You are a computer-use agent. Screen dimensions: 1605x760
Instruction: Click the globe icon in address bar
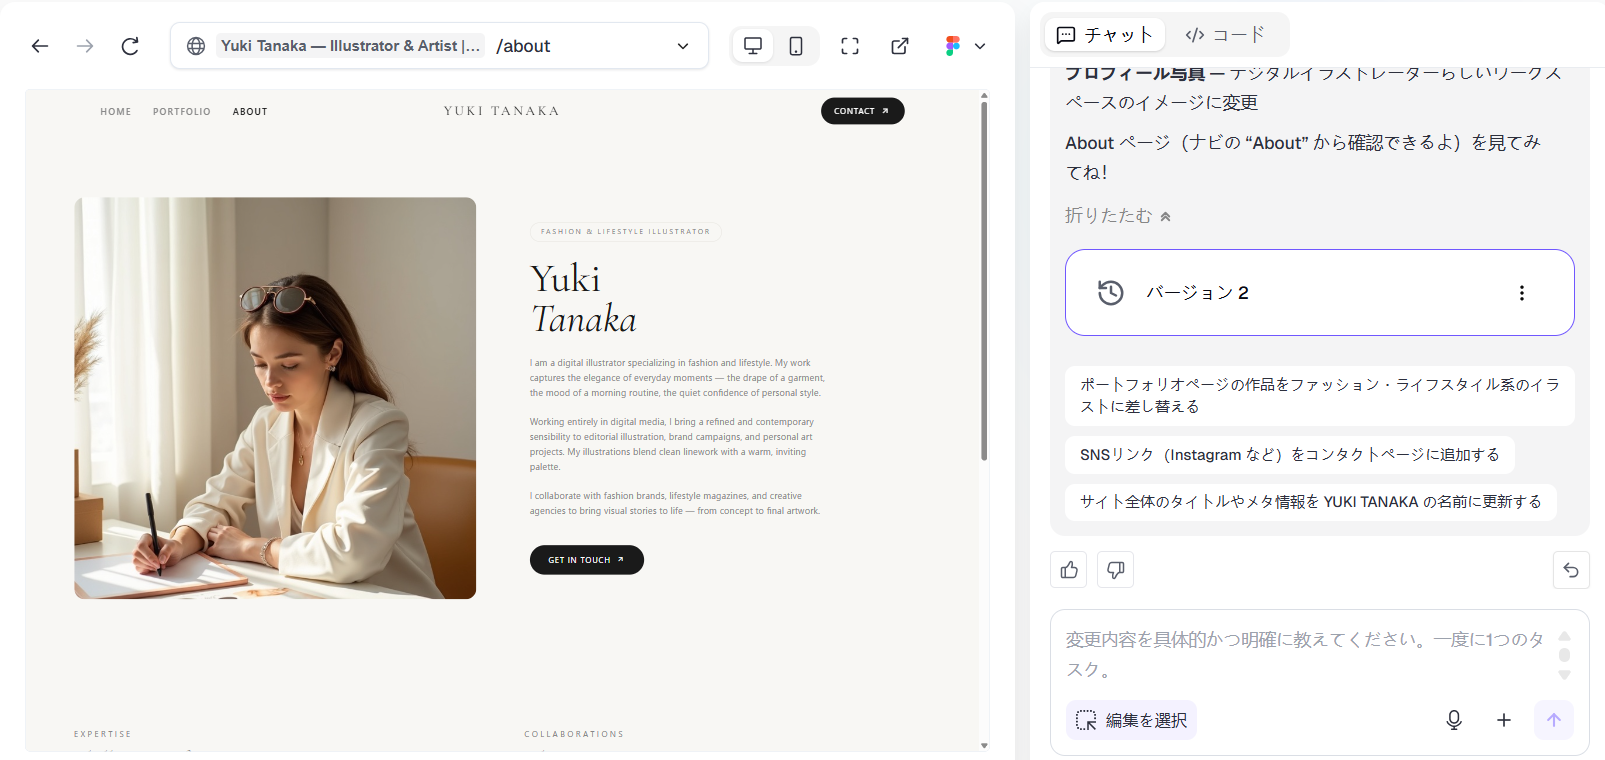pyautogui.click(x=196, y=46)
